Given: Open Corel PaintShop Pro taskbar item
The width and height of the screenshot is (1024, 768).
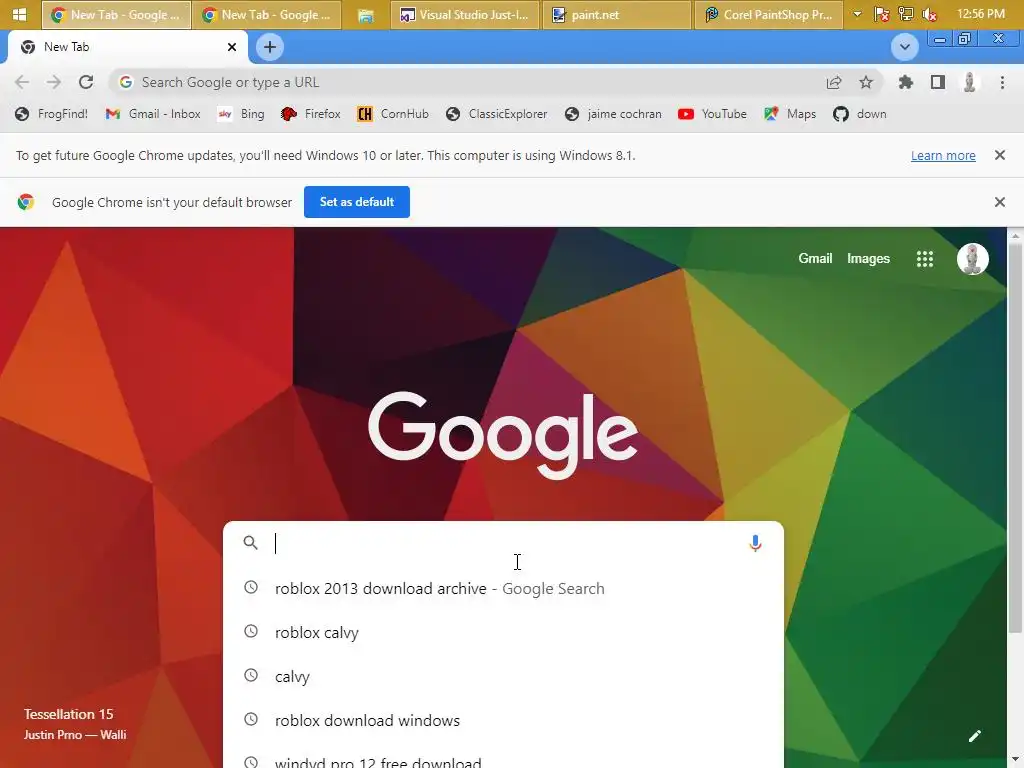Looking at the screenshot, I should (x=769, y=14).
